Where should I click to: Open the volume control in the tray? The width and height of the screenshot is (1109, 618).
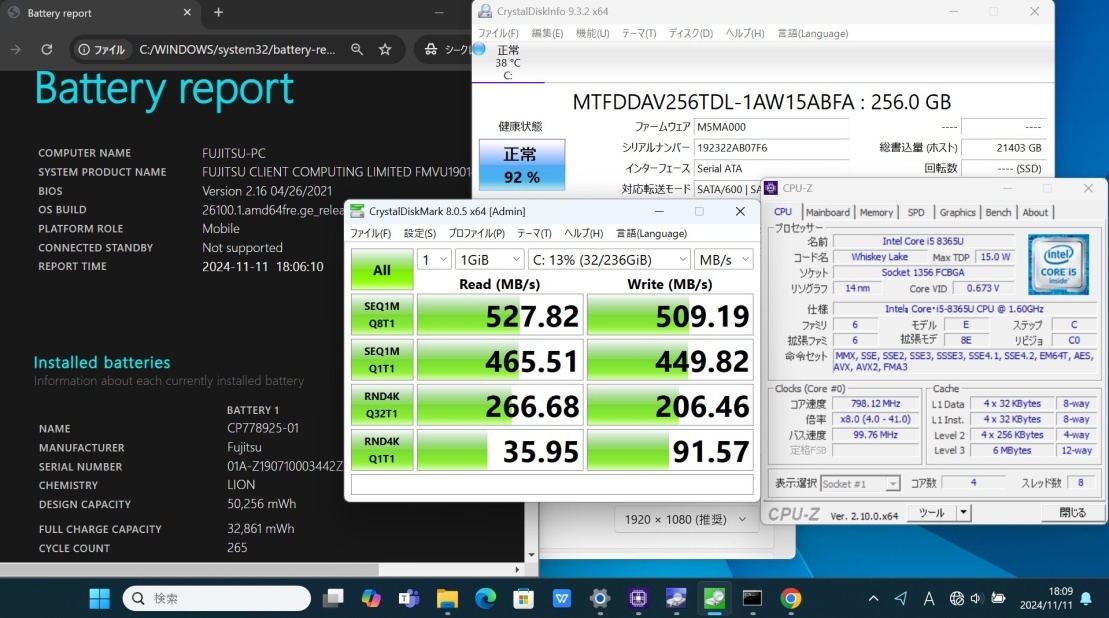tap(977, 598)
